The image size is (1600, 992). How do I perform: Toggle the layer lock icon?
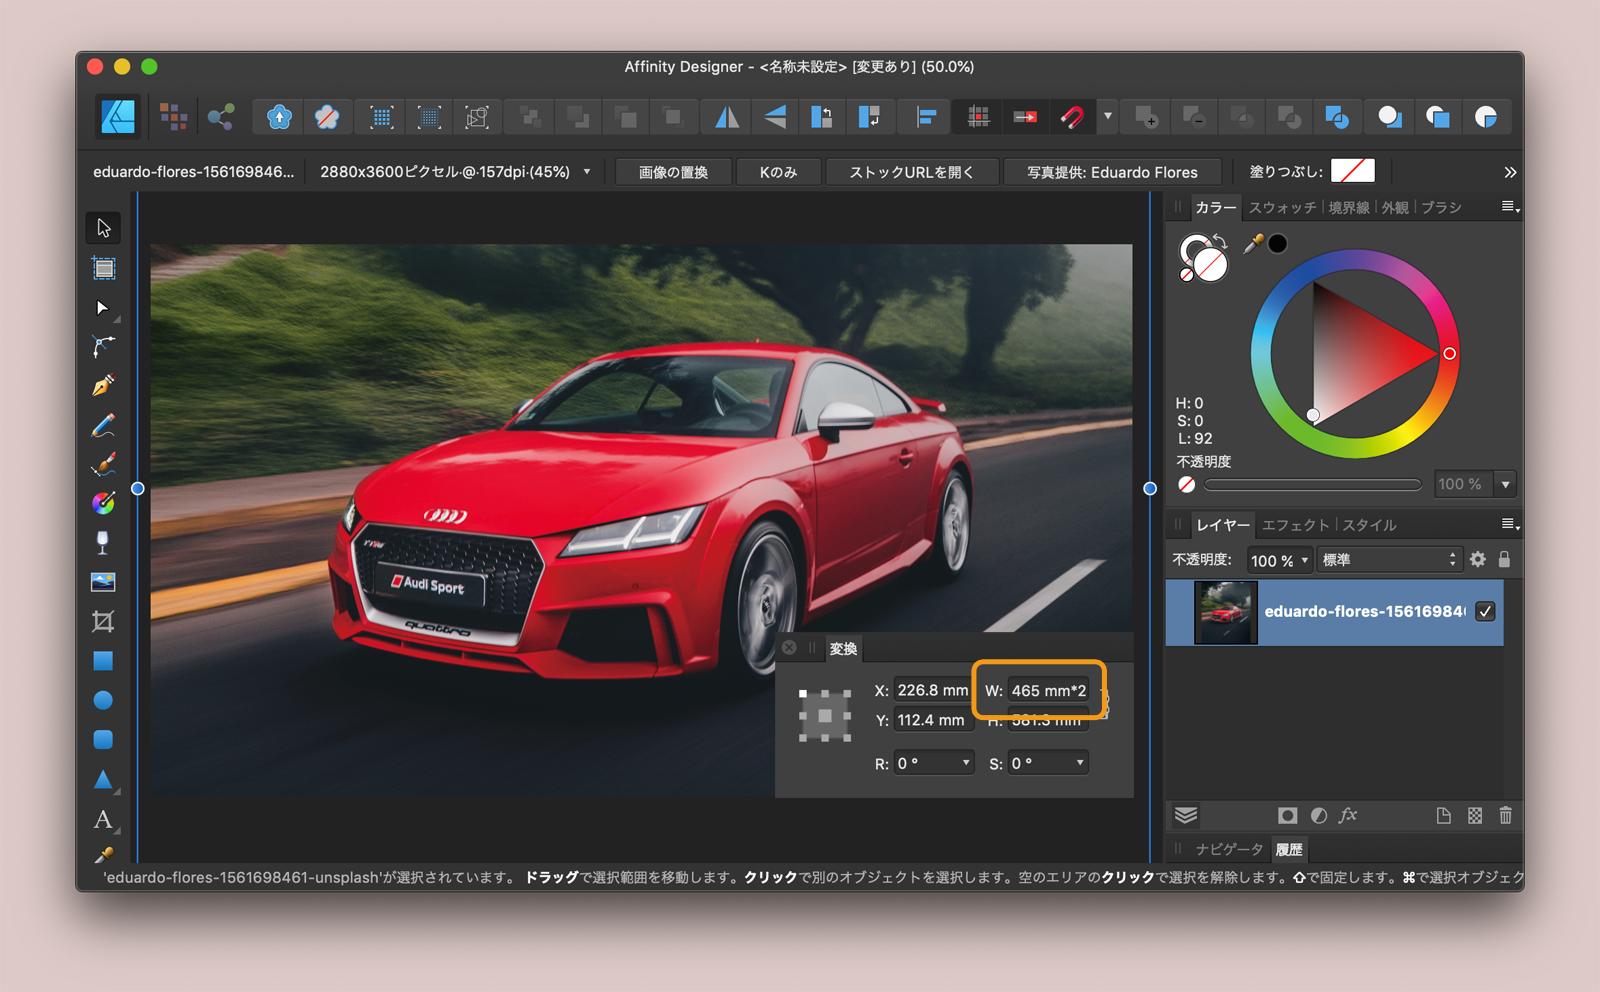pyautogui.click(x=1504, y=559)
